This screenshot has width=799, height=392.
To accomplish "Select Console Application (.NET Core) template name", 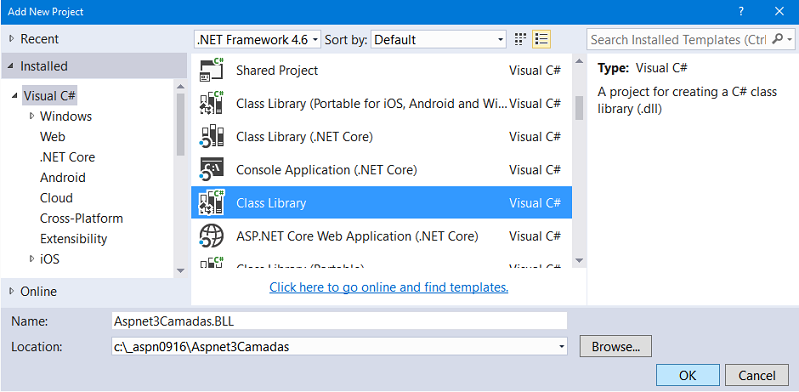I will [x=327, y=170].
